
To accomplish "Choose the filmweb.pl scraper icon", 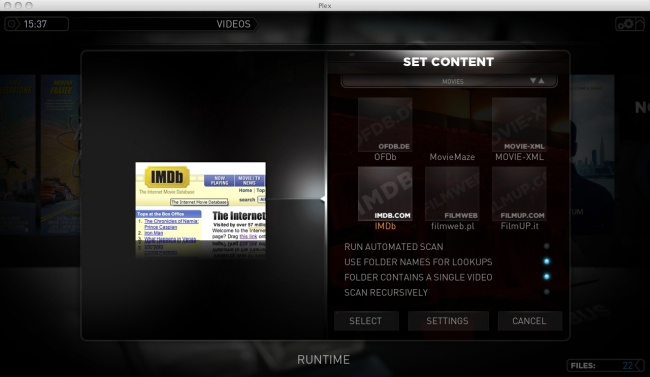I will [x=452, y=194].
